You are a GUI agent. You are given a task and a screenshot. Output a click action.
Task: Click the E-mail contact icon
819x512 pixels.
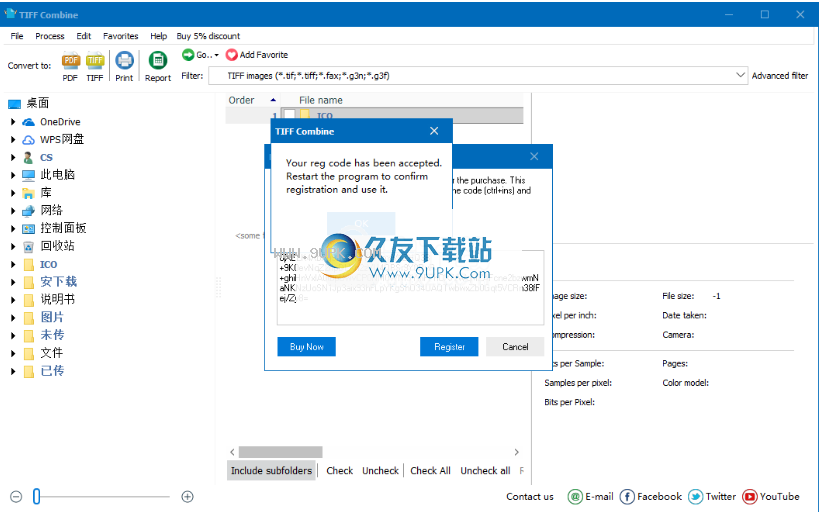tap(575, 496)
